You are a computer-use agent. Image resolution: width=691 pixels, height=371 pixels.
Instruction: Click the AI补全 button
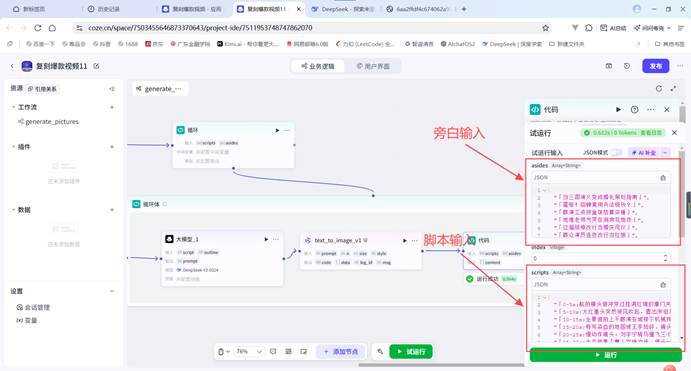[x=643, y=152]
